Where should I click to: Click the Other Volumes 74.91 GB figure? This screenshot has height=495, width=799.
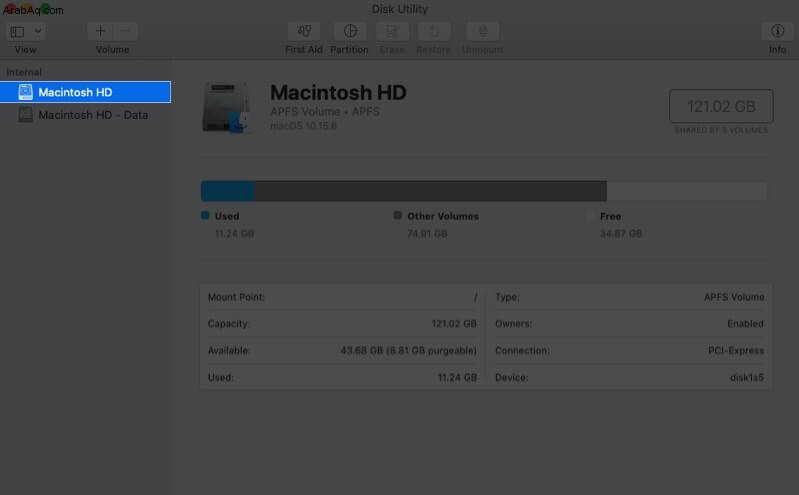[427, 234]
